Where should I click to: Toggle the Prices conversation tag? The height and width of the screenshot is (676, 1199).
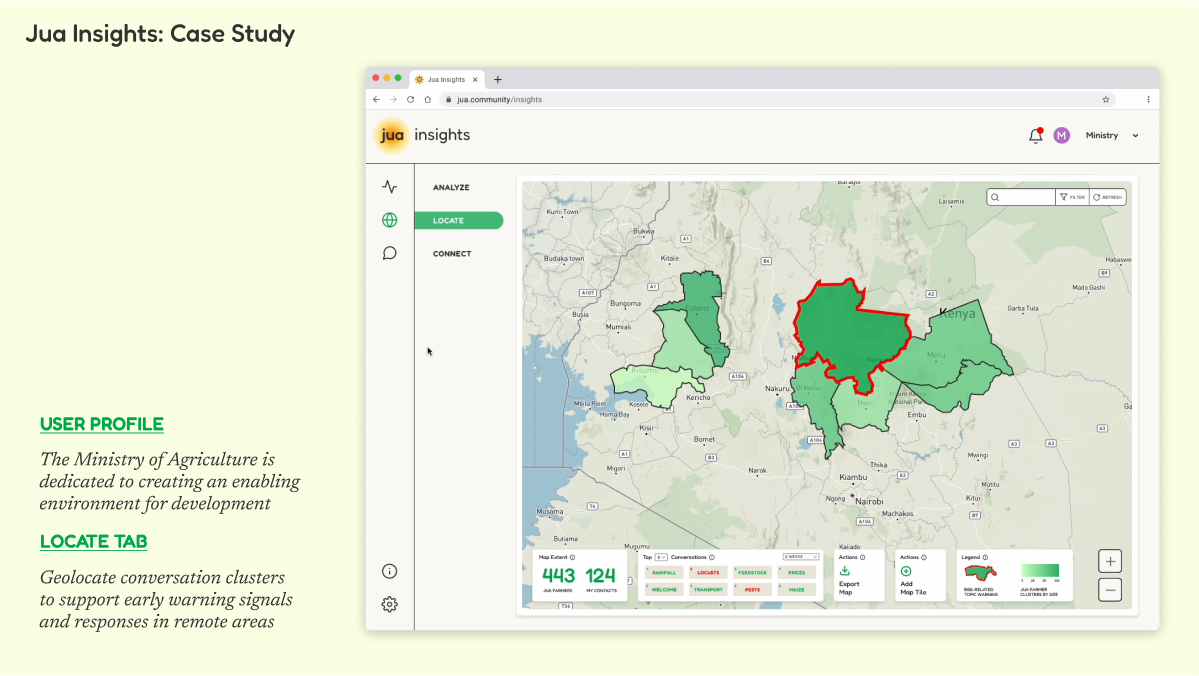click(x=797, y=573)
